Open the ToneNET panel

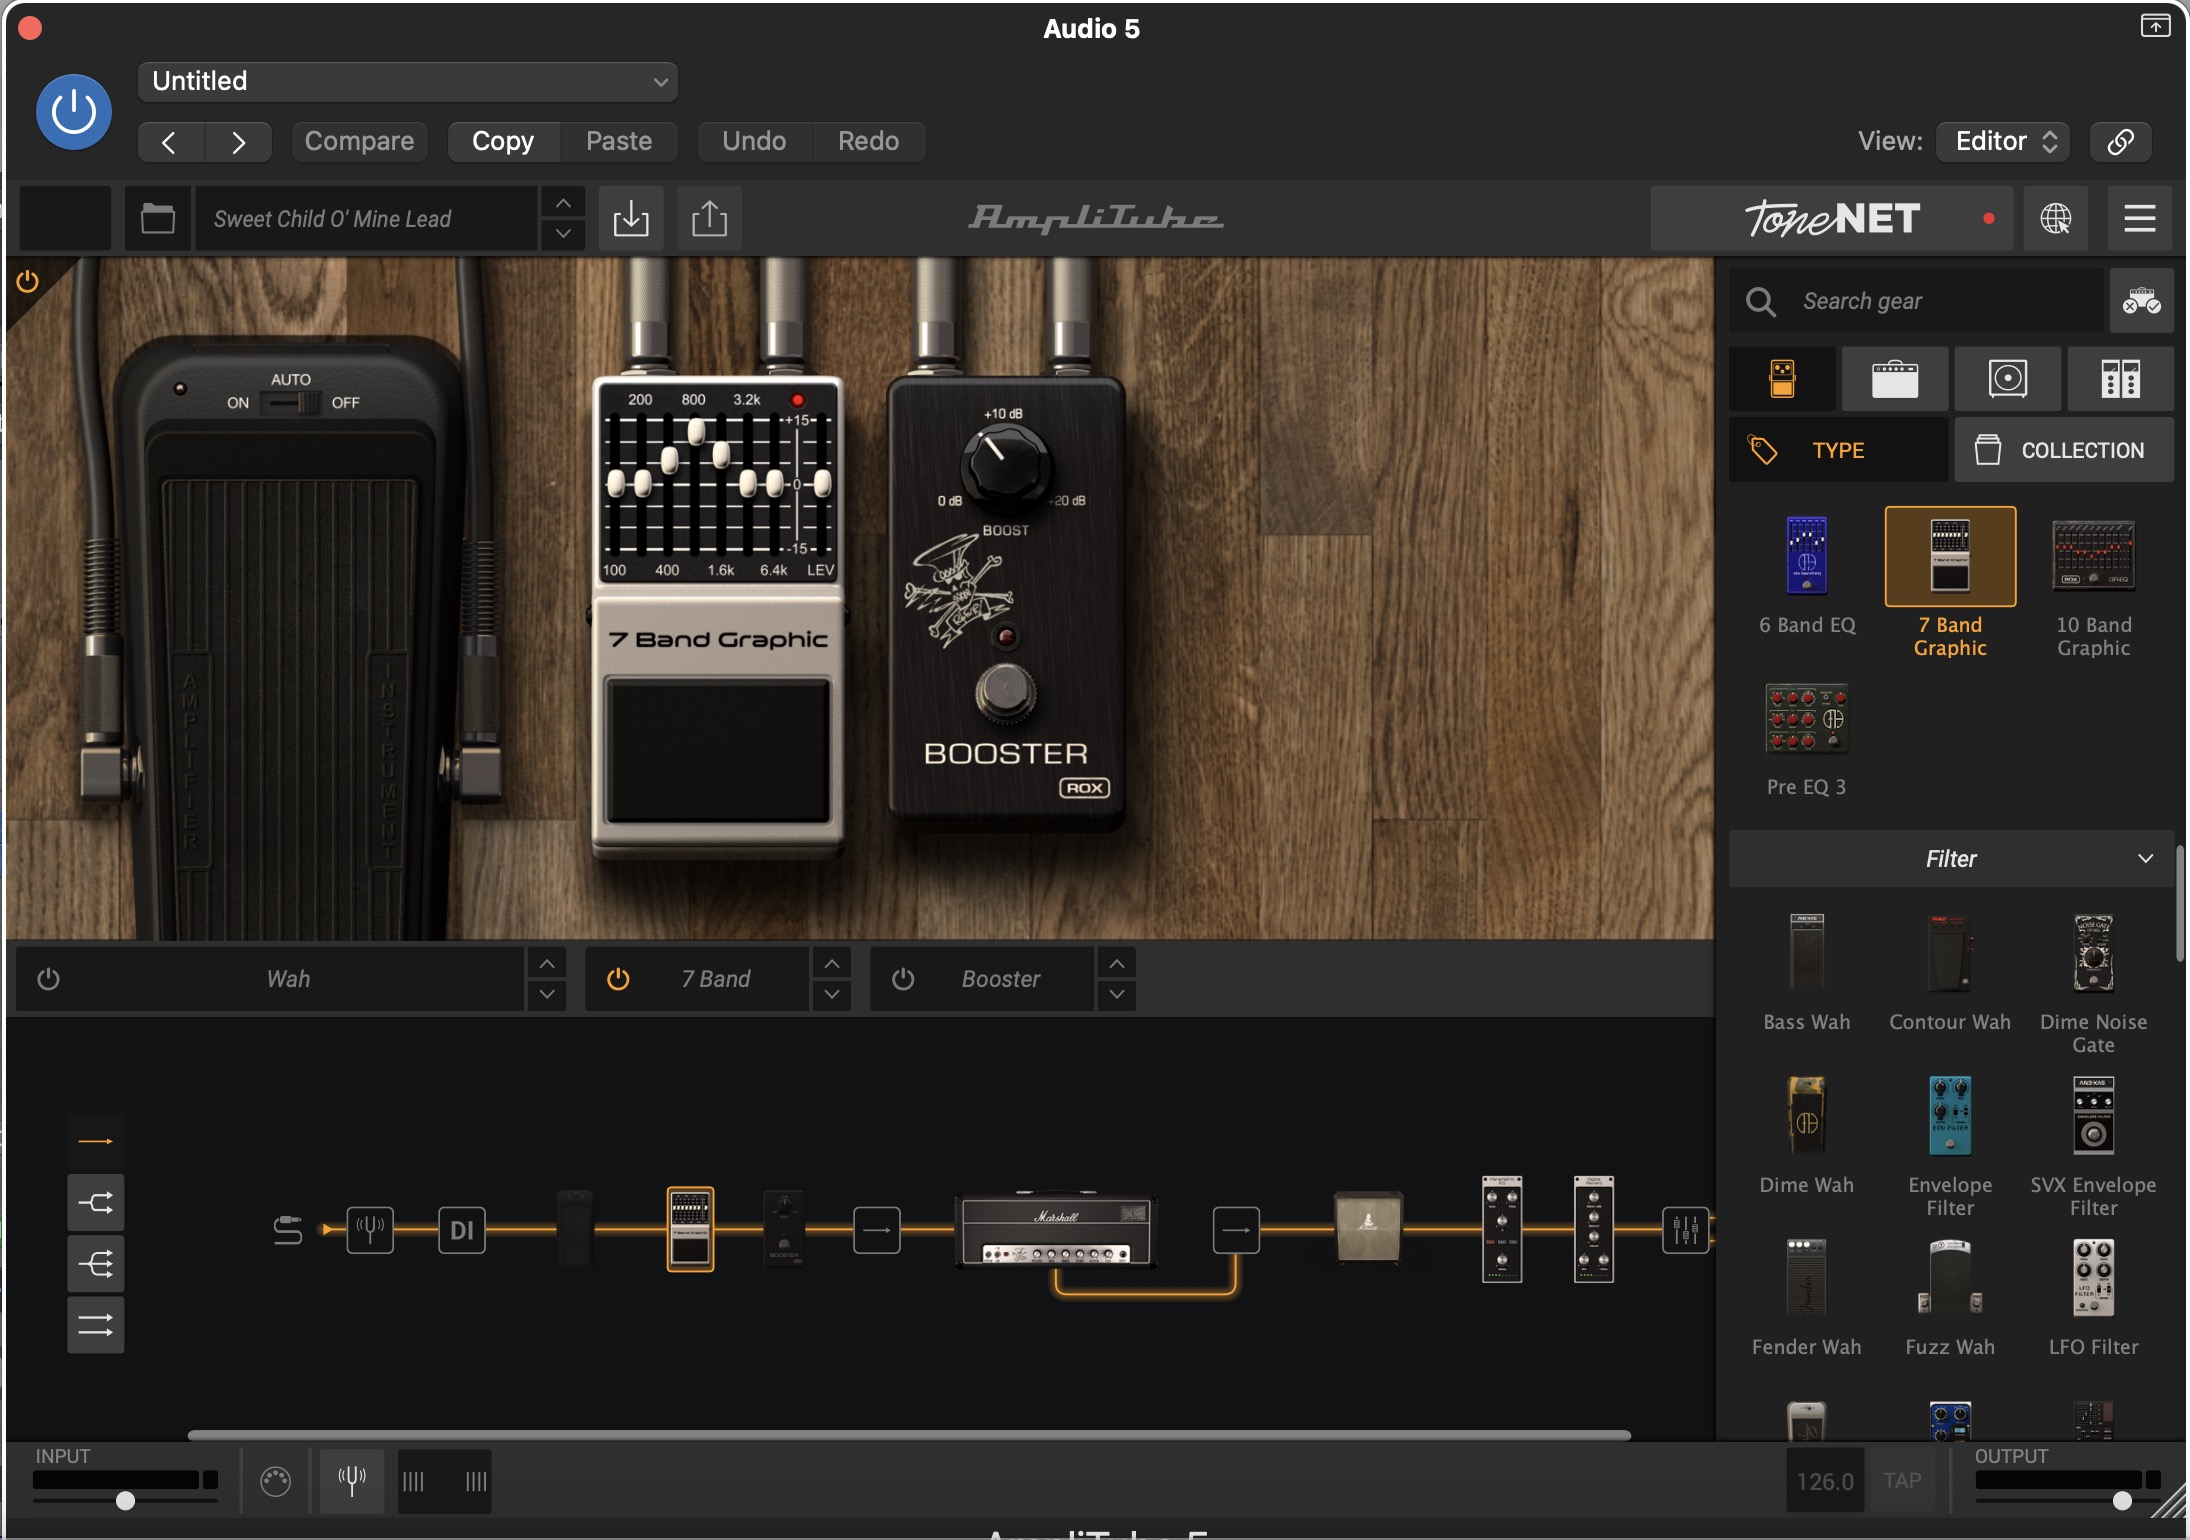pyautogui.click(x=1832, y=218)
